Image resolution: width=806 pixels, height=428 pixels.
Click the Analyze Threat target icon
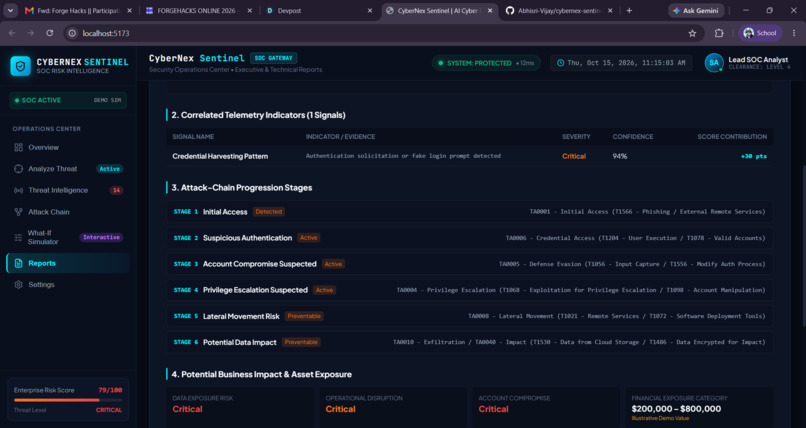click(19, 169)
